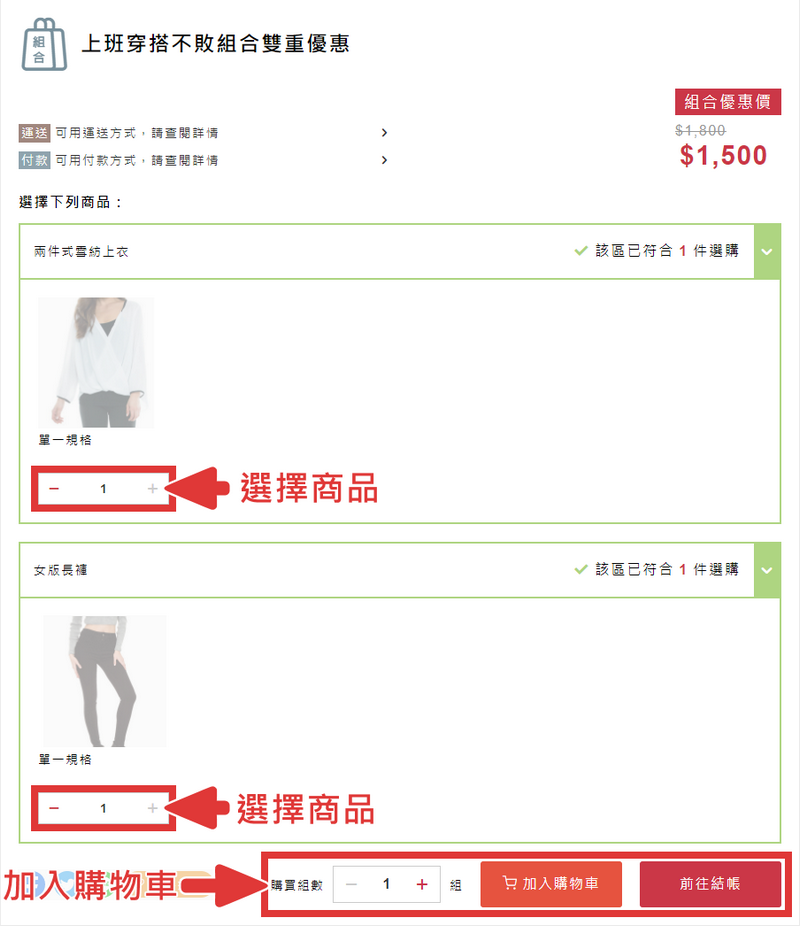Click the combo shopping bag icon
The height and width of the screenshot is (926, 800).
click(x=44, y=44)
